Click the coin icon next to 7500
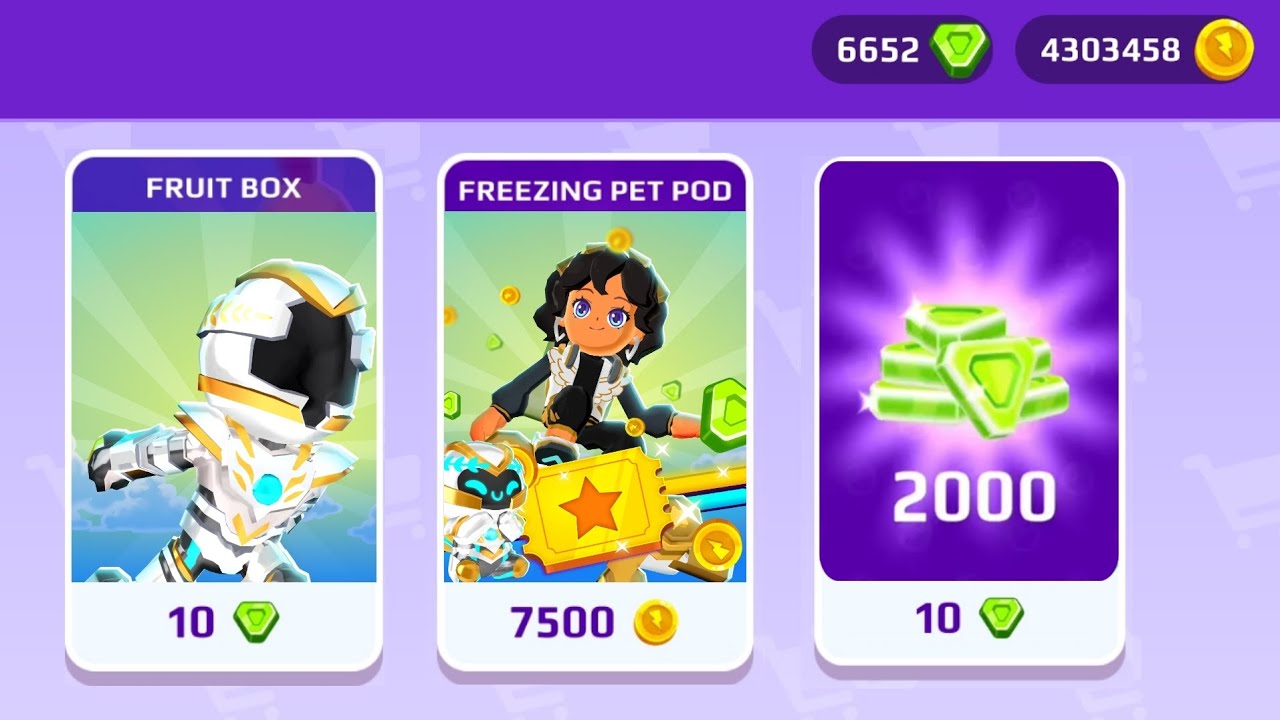Viewport: 1280px width, 720px height. pyautogui.click(x=656, y=622)
